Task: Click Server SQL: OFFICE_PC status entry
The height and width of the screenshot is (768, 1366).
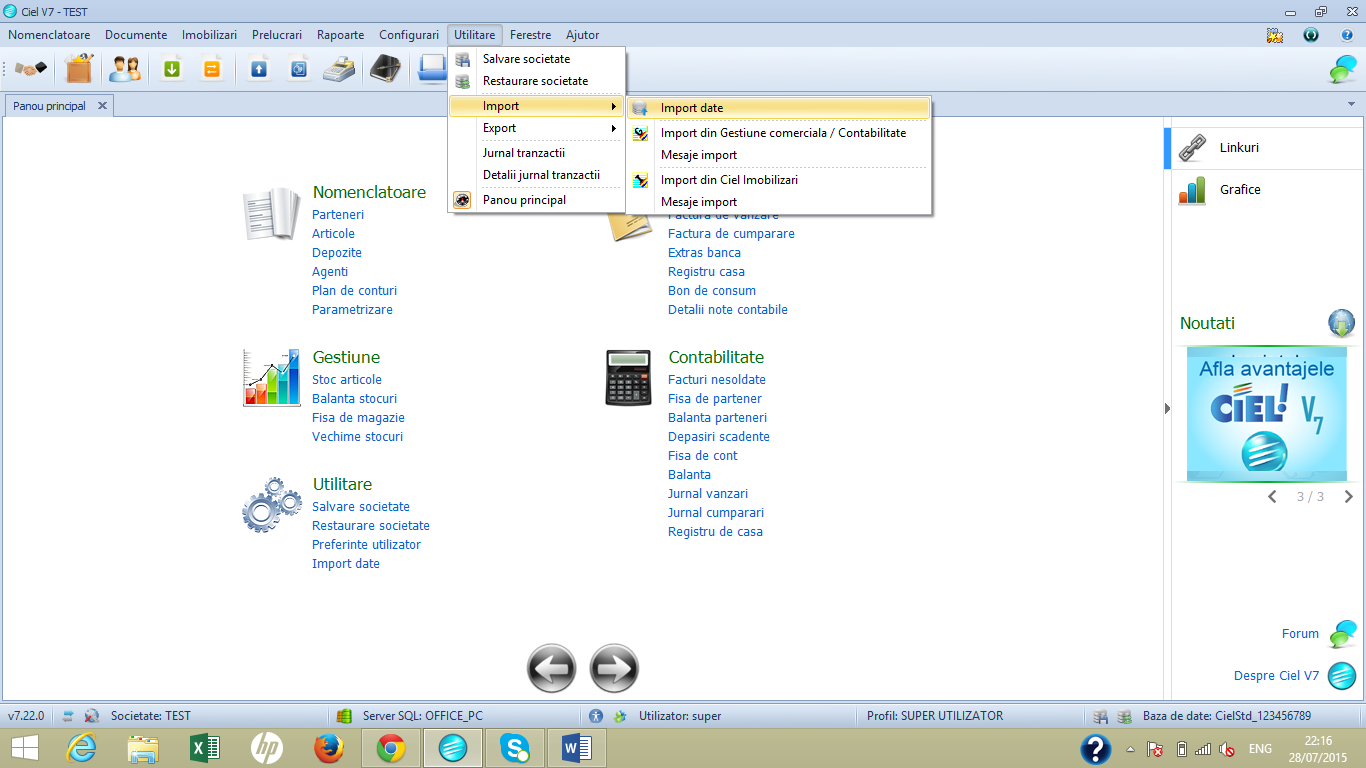Action: tap(423, 716)
